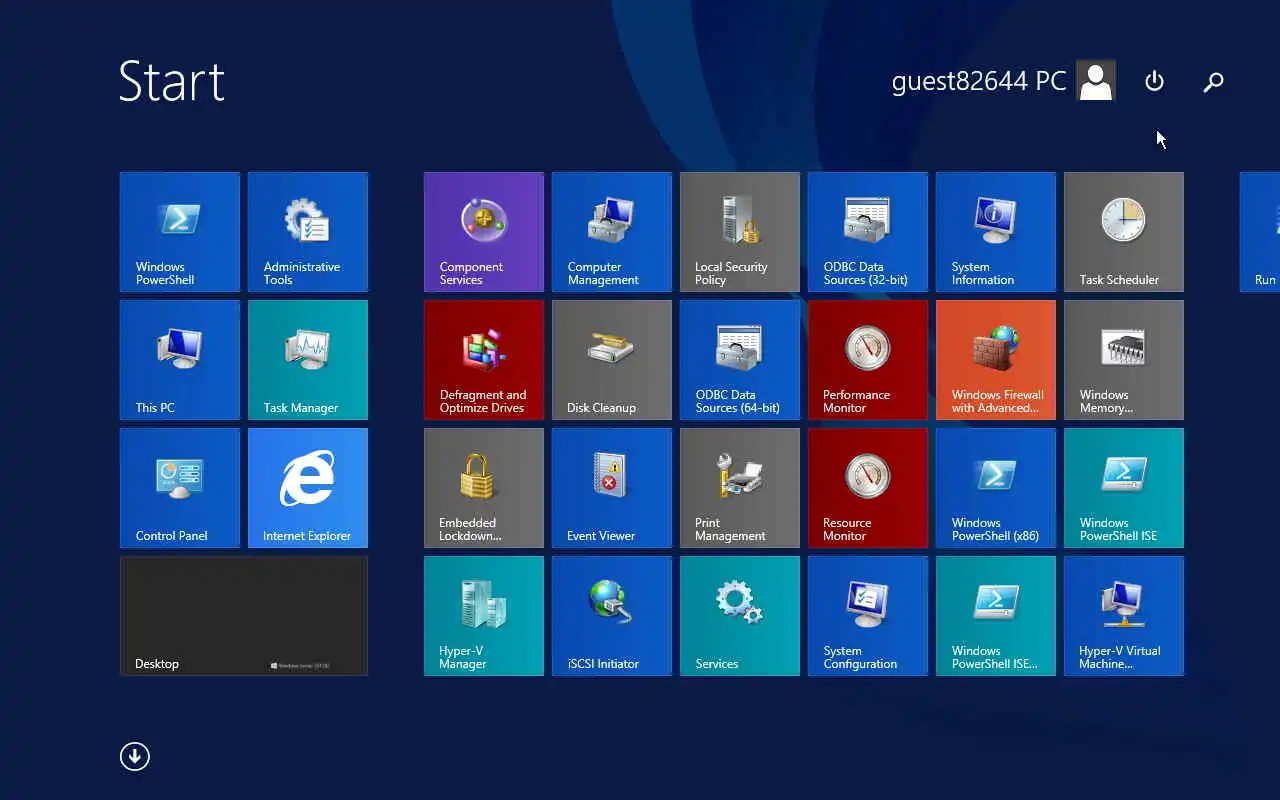
Task: Open the Windows PowerShell ISE... bottom-row tile
Action: point(996,616)
